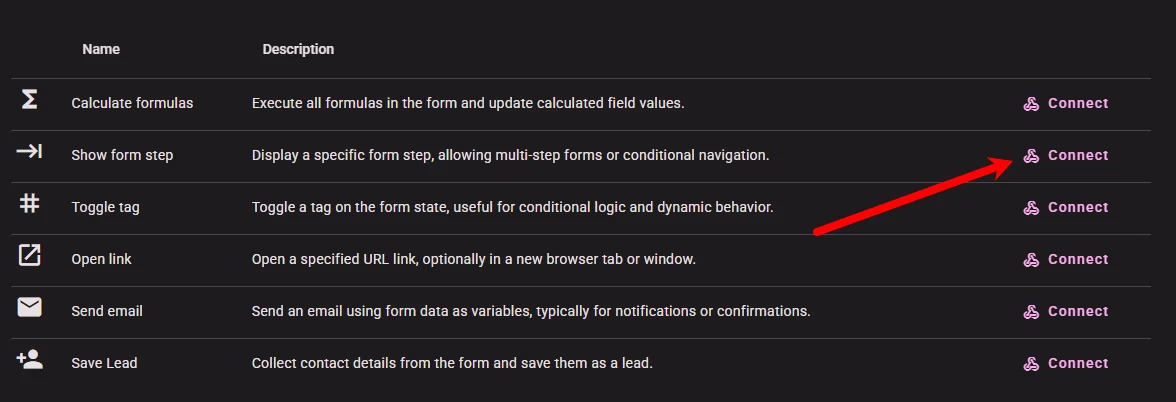Click the webhook icon in Save Lead row
Image resolution: width=1176 pixels, height=402 pixels.
click(1031, 364)
